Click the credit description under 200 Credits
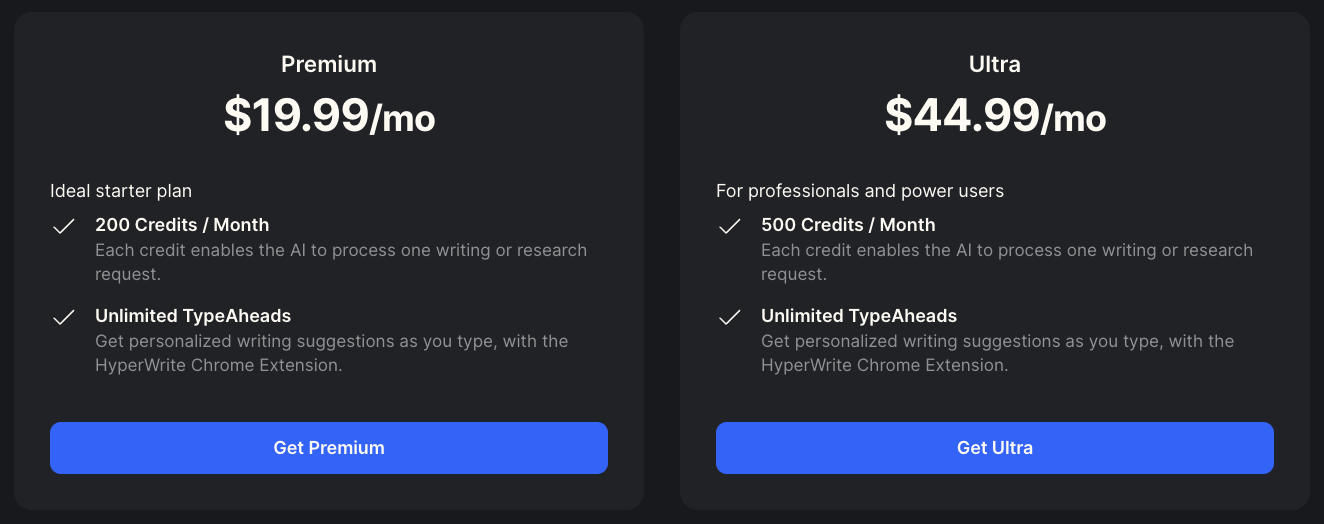This screenshot has height=524, width=1324. tap(340, 262)
